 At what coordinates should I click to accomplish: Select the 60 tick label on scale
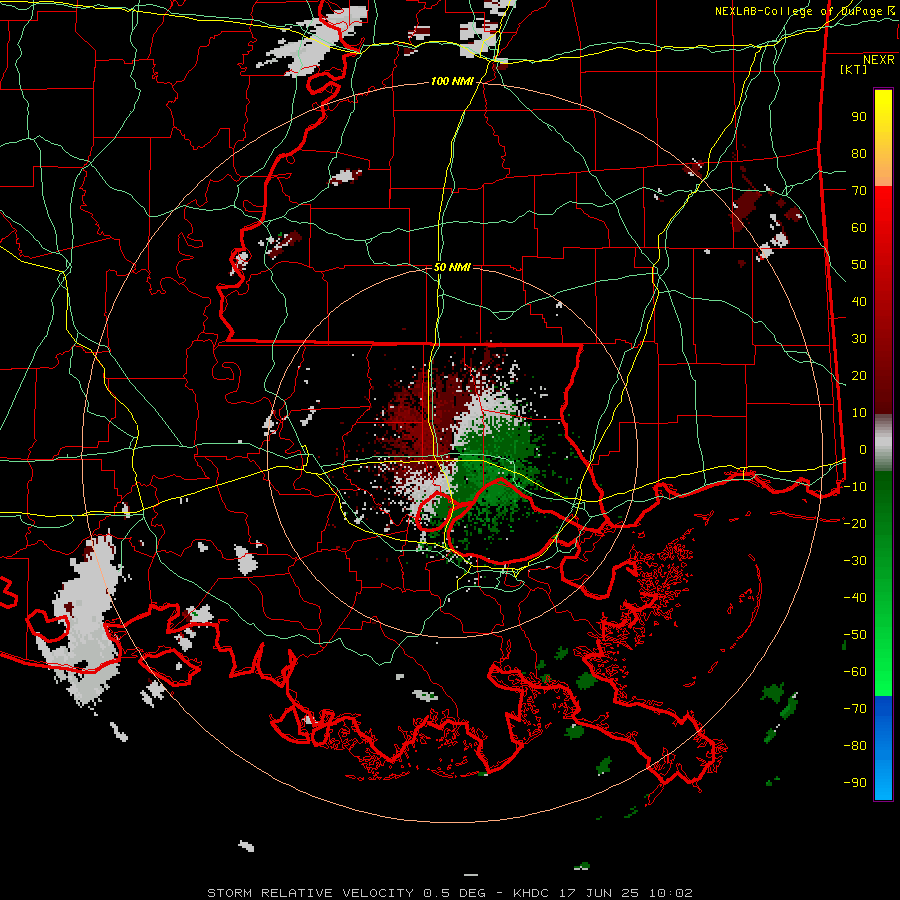[x=859, y=228]
